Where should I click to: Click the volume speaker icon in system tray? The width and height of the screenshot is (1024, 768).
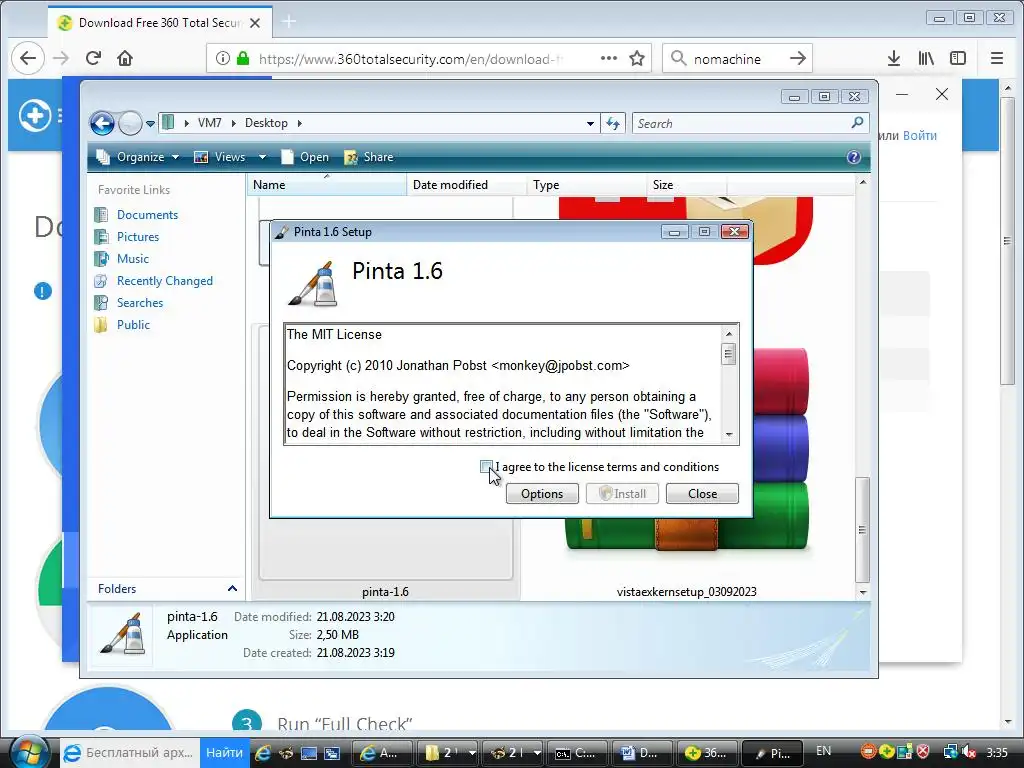pos(969,752)
